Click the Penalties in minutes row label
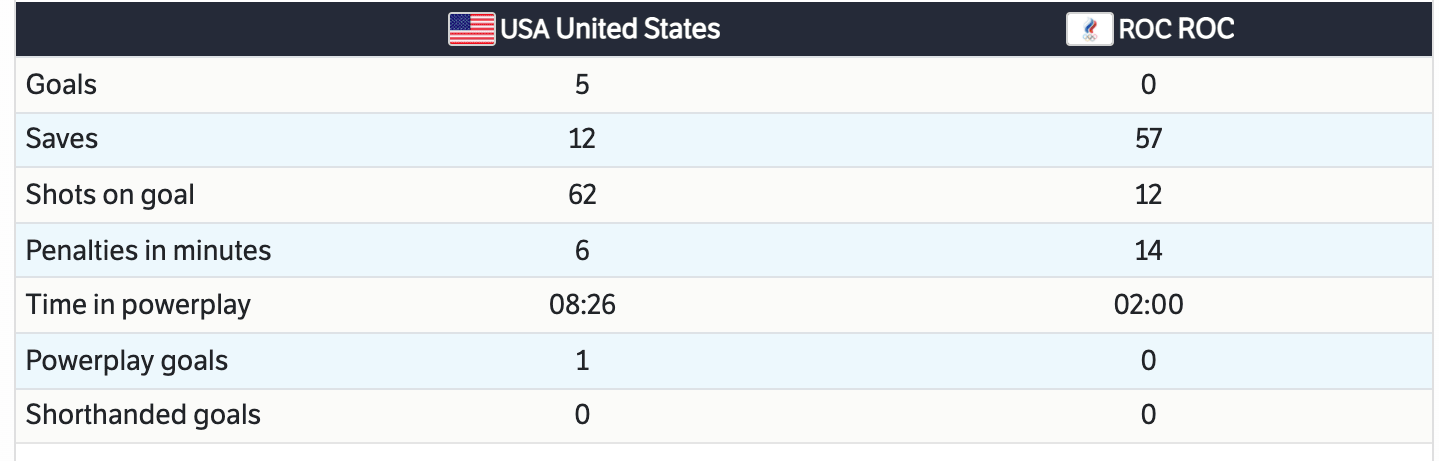Viewport: 1439px width, 461px height. click(148, 250)
